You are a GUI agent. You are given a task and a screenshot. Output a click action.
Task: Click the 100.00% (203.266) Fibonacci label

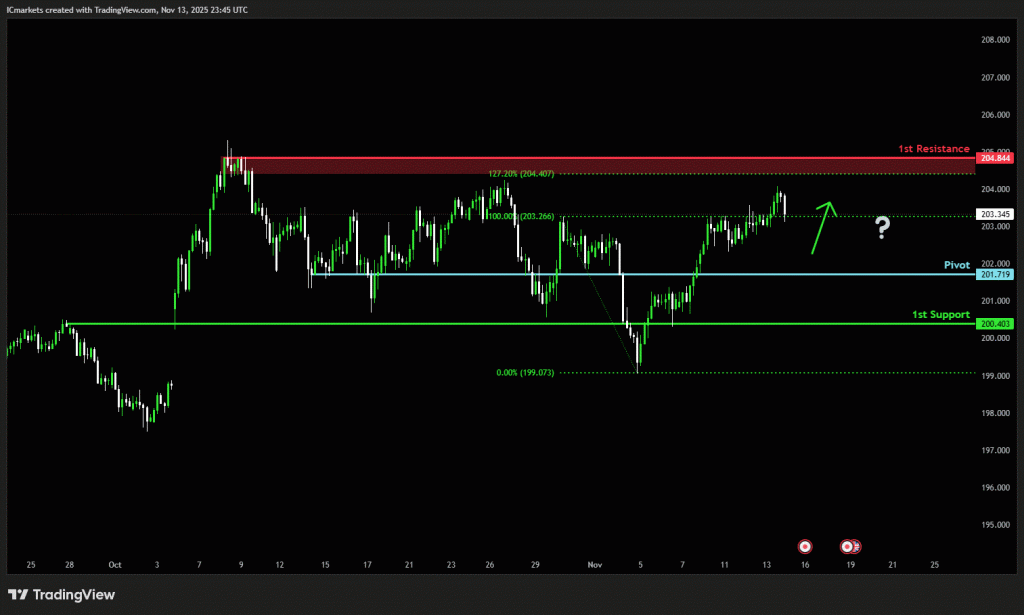click(x=521, y=215)
